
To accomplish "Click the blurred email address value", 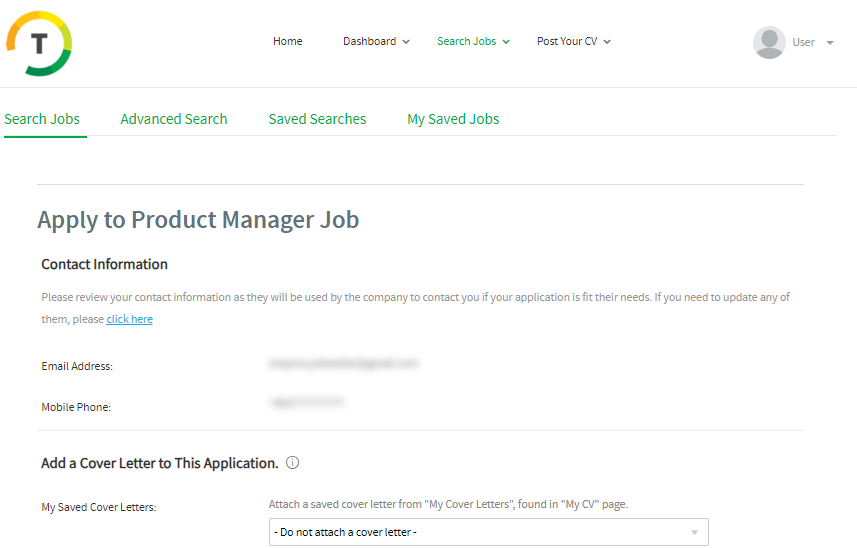I will point(343,364).
